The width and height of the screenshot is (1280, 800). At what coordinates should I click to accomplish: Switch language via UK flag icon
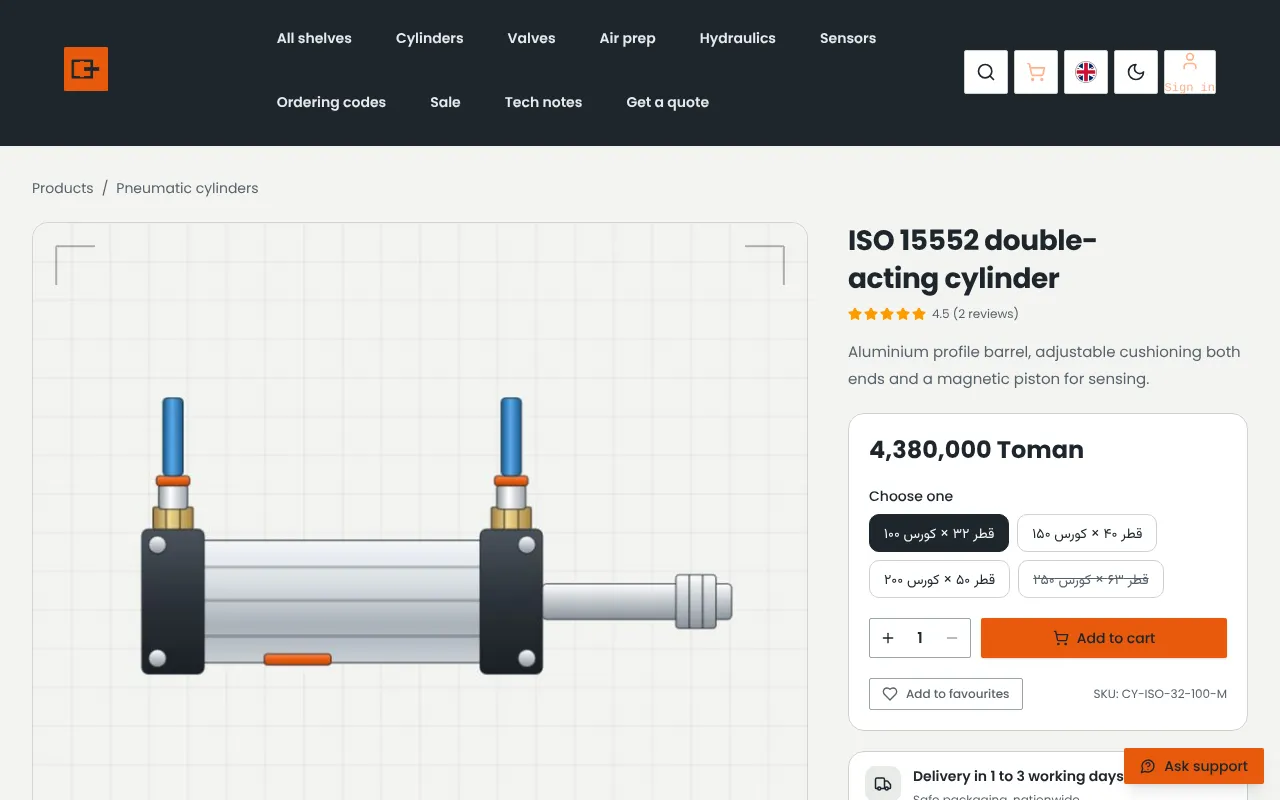point(1086,72)
